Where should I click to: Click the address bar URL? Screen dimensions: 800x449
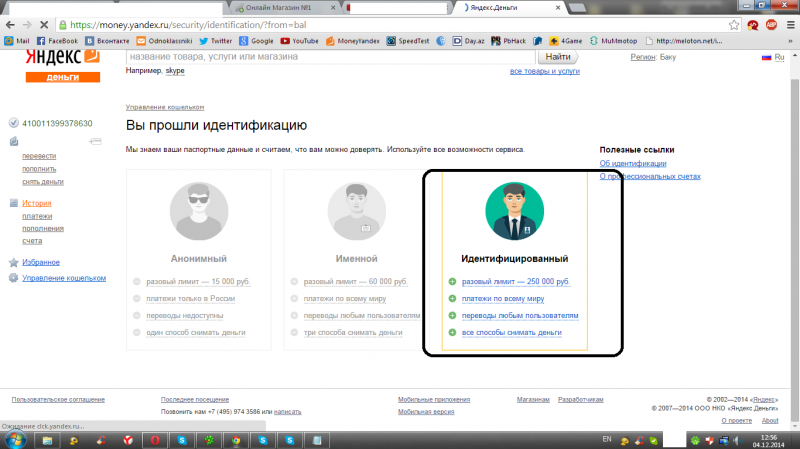pyautogui.click(x=188, y=24)
